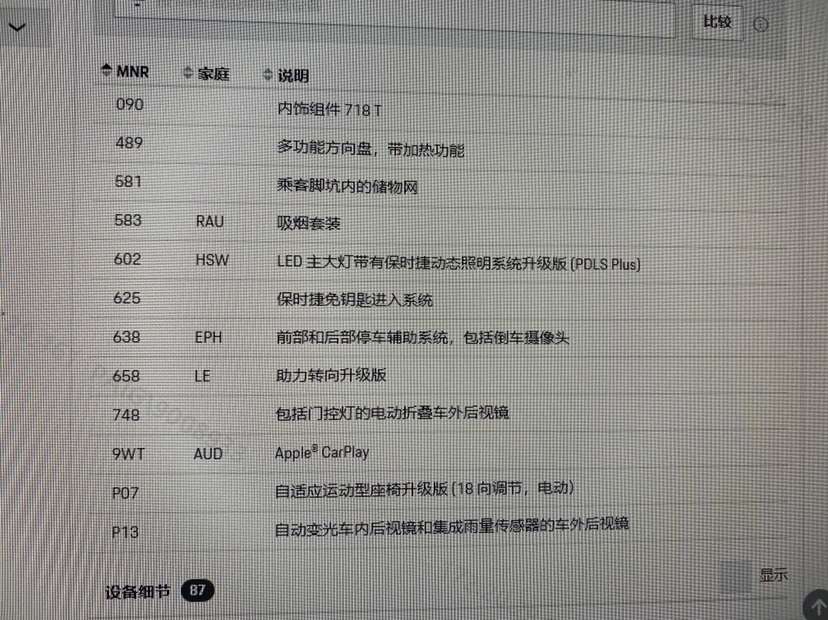Select 吸烟套装 description
Image resolution: width=828 pixels, height=620 pixels.
(x=308, y=223)
